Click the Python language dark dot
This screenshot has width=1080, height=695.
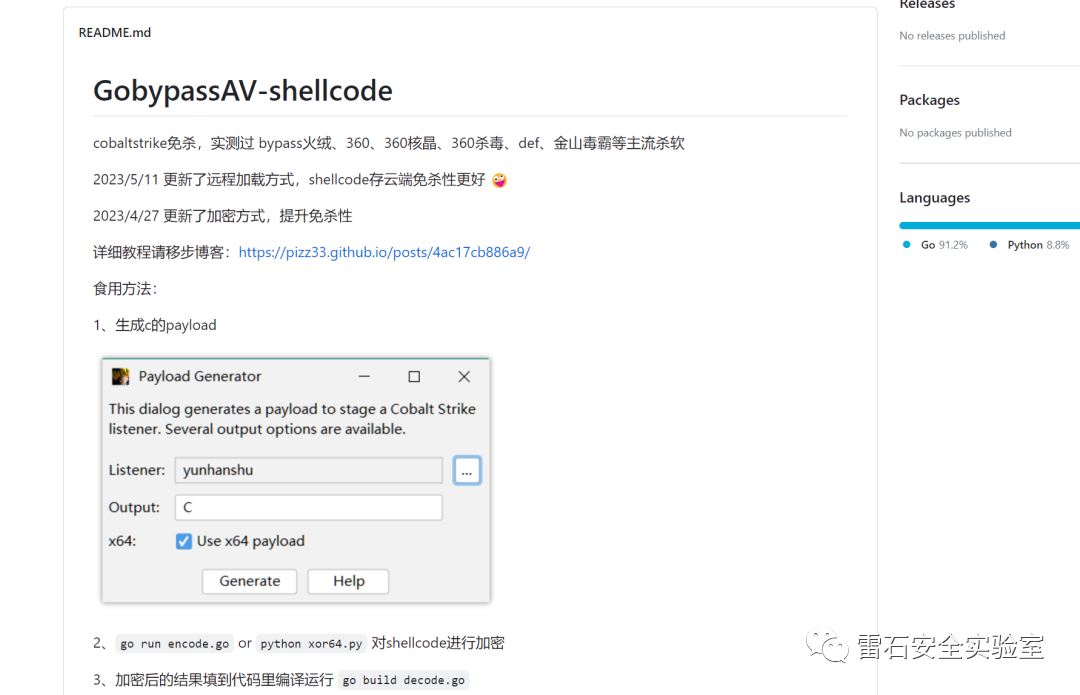[x=993, y=245]
